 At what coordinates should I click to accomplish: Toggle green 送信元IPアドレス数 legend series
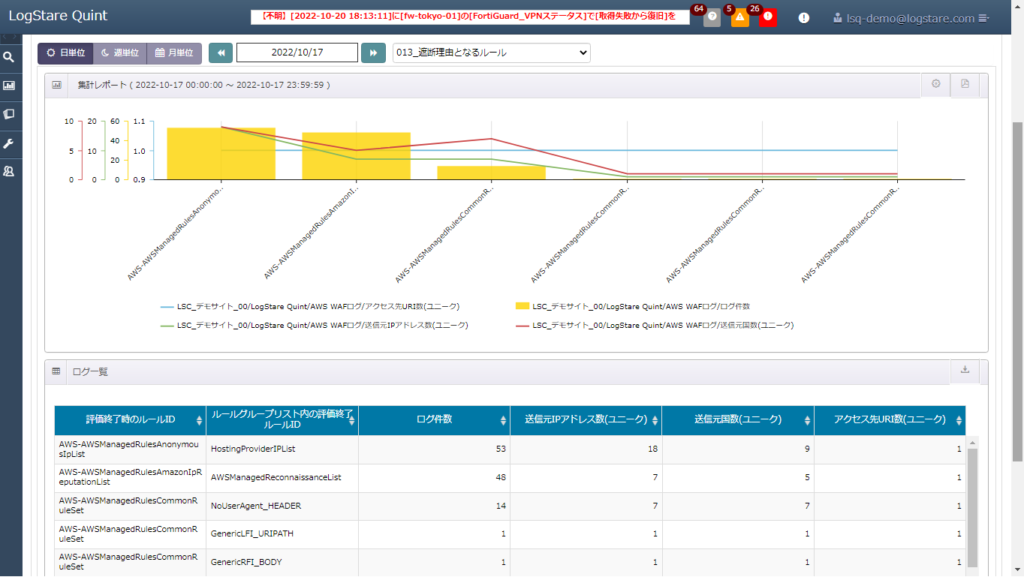[314, 325]
